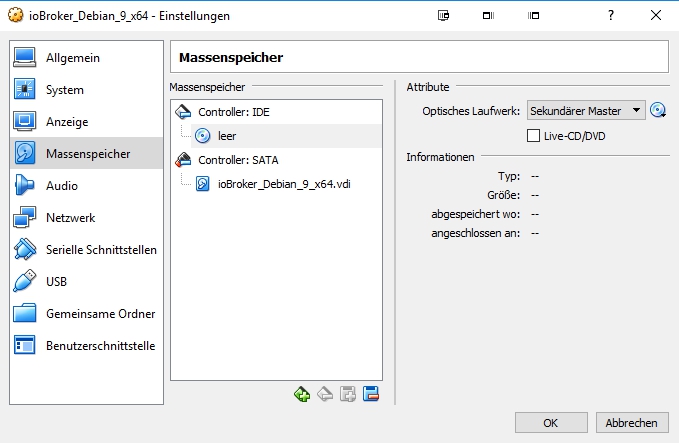Click the 'angeschlossen an:' label
This screenshot has width=679, height=443.
(x=475, y=233)
